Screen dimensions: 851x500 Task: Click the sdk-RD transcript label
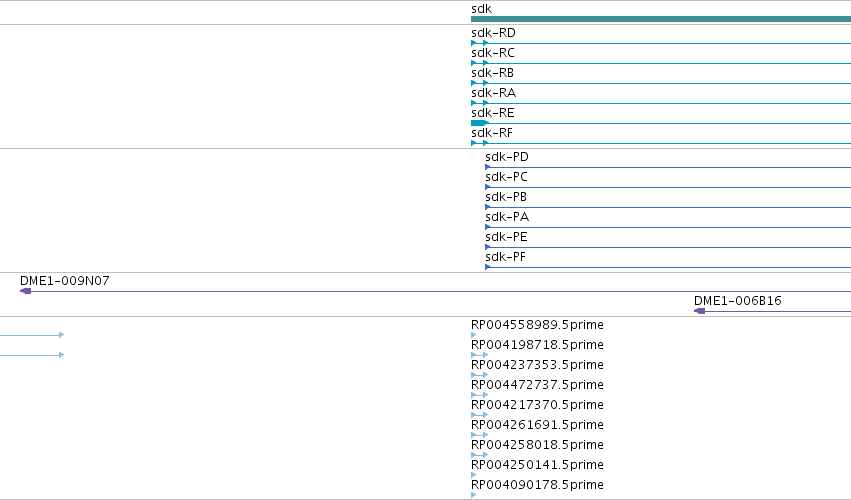coord(493,33)
